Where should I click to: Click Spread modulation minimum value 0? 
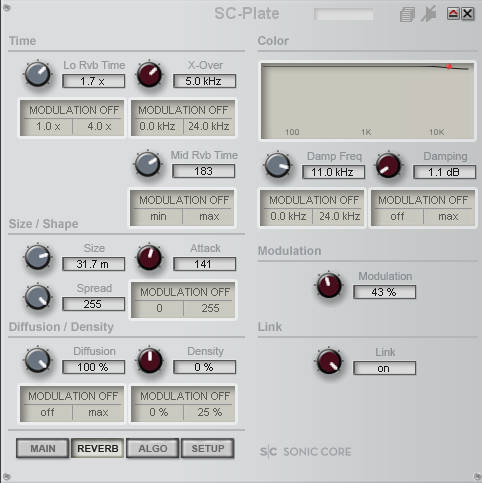159,308
